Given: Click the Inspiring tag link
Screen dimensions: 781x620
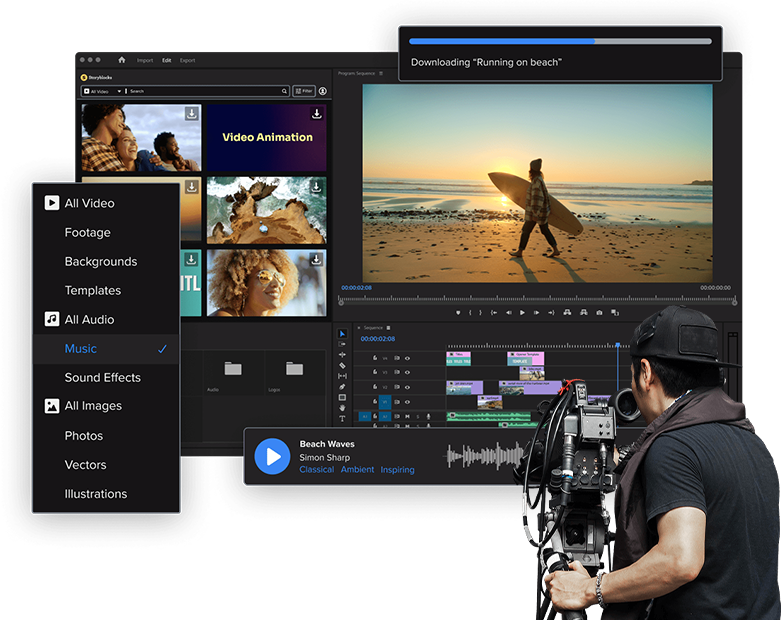Looking at the screenshot, I should [397, 470].
